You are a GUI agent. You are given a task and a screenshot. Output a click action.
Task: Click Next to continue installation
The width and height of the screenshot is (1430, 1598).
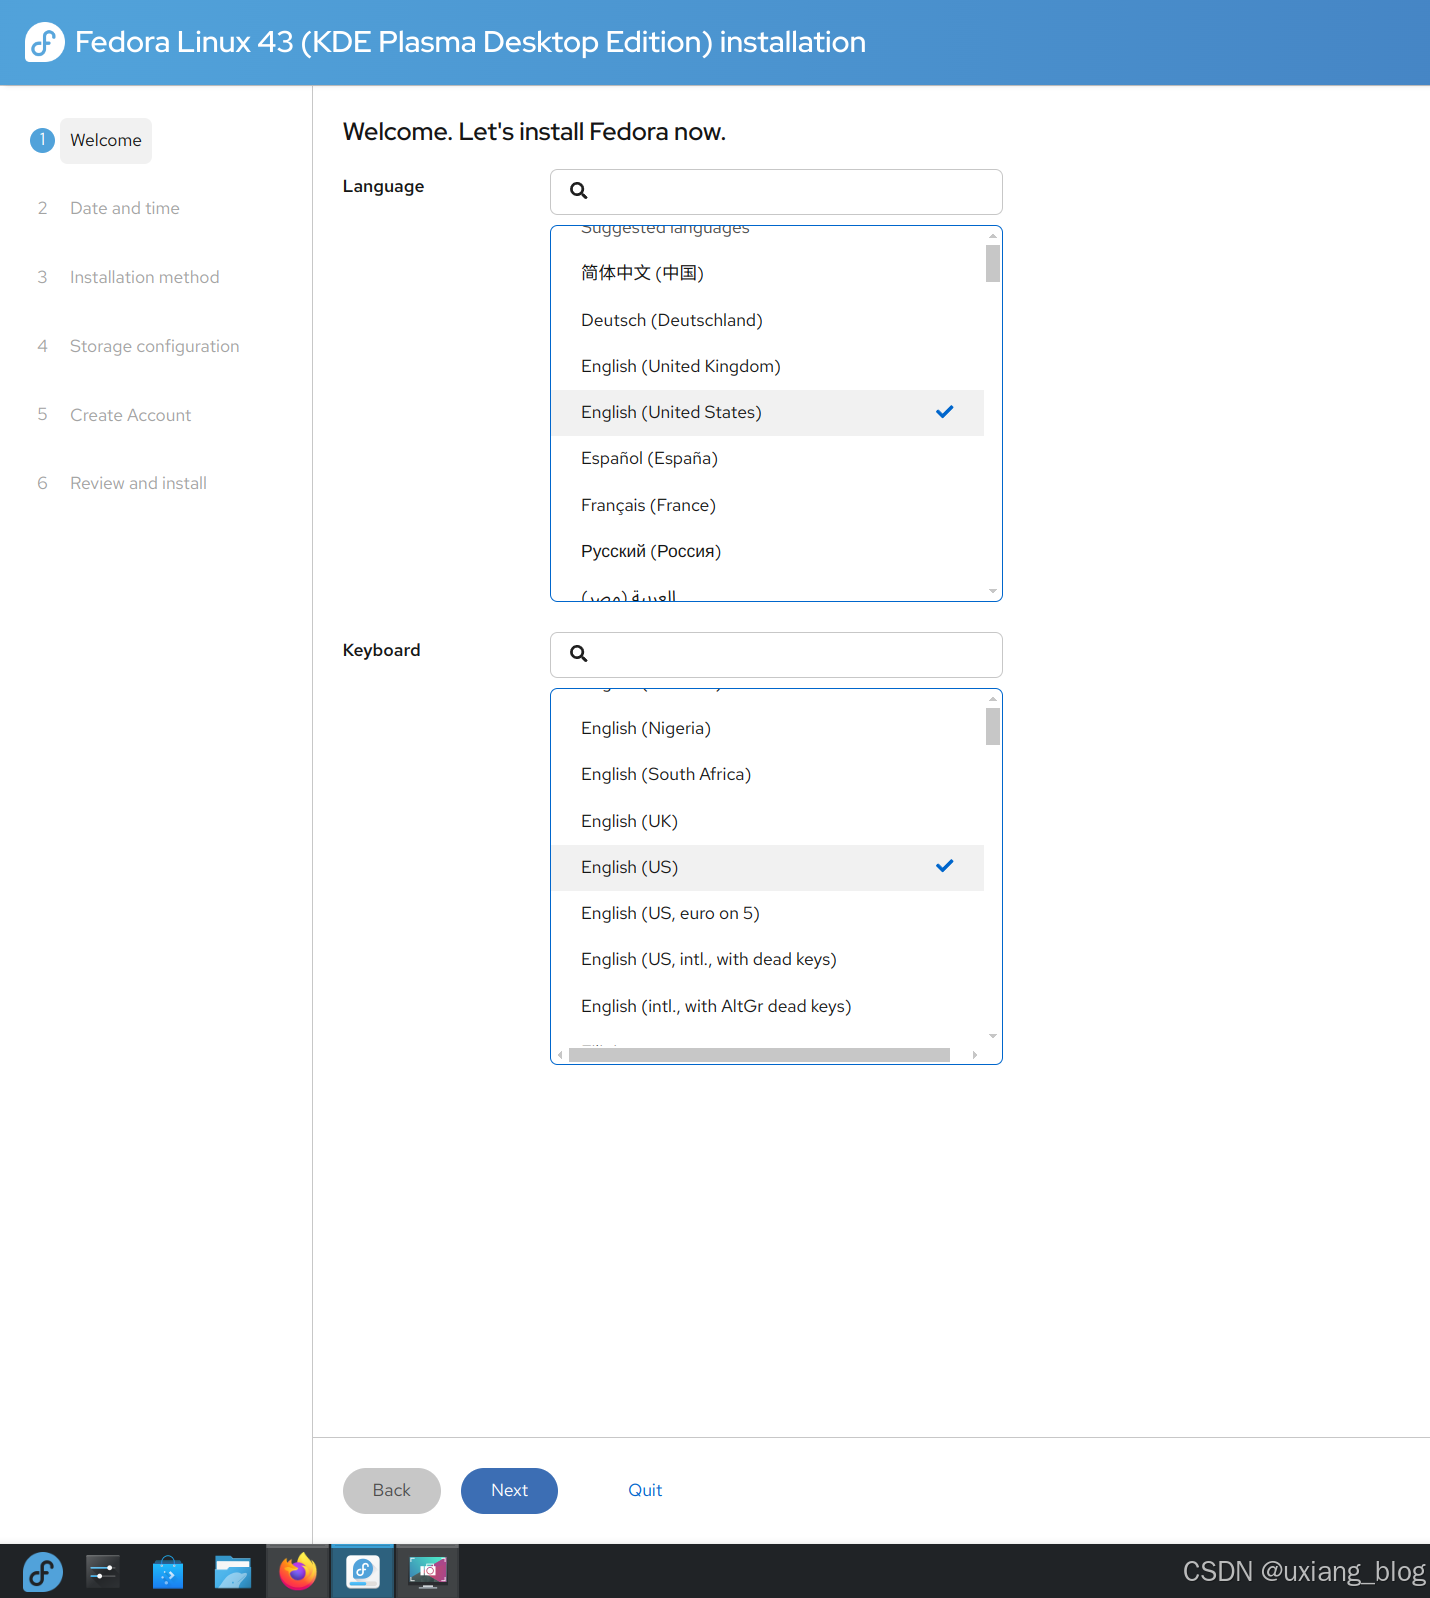tap(509, 1491)
